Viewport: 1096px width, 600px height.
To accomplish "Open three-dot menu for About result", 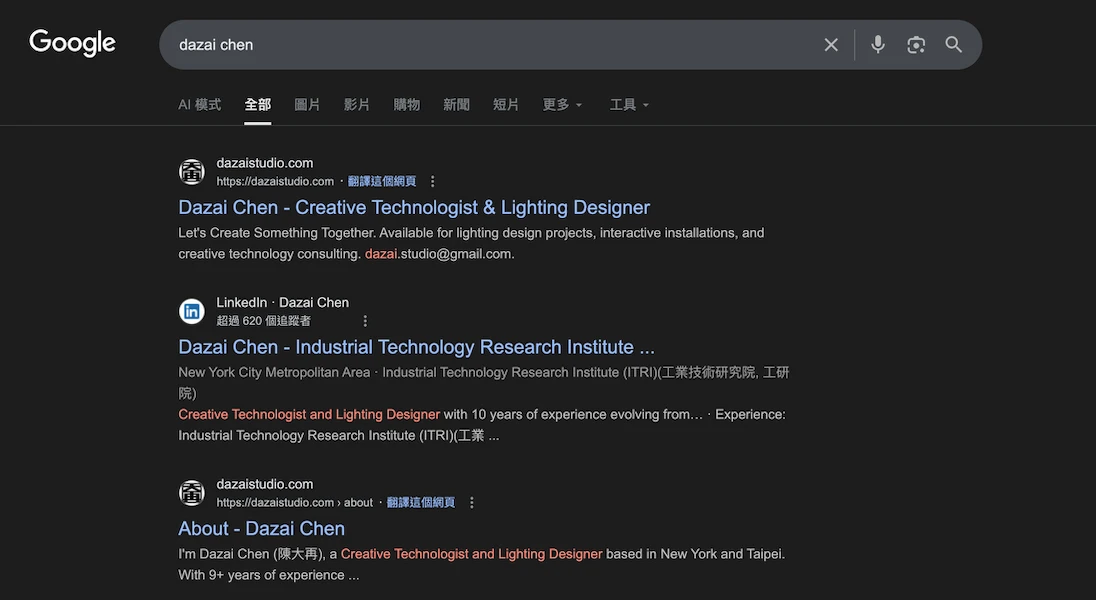I will click(472, 503).
